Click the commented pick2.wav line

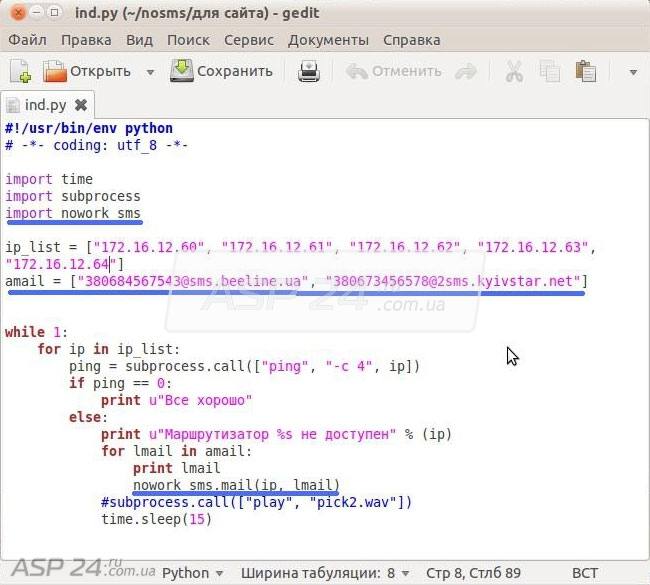click(x=257, y=502)
